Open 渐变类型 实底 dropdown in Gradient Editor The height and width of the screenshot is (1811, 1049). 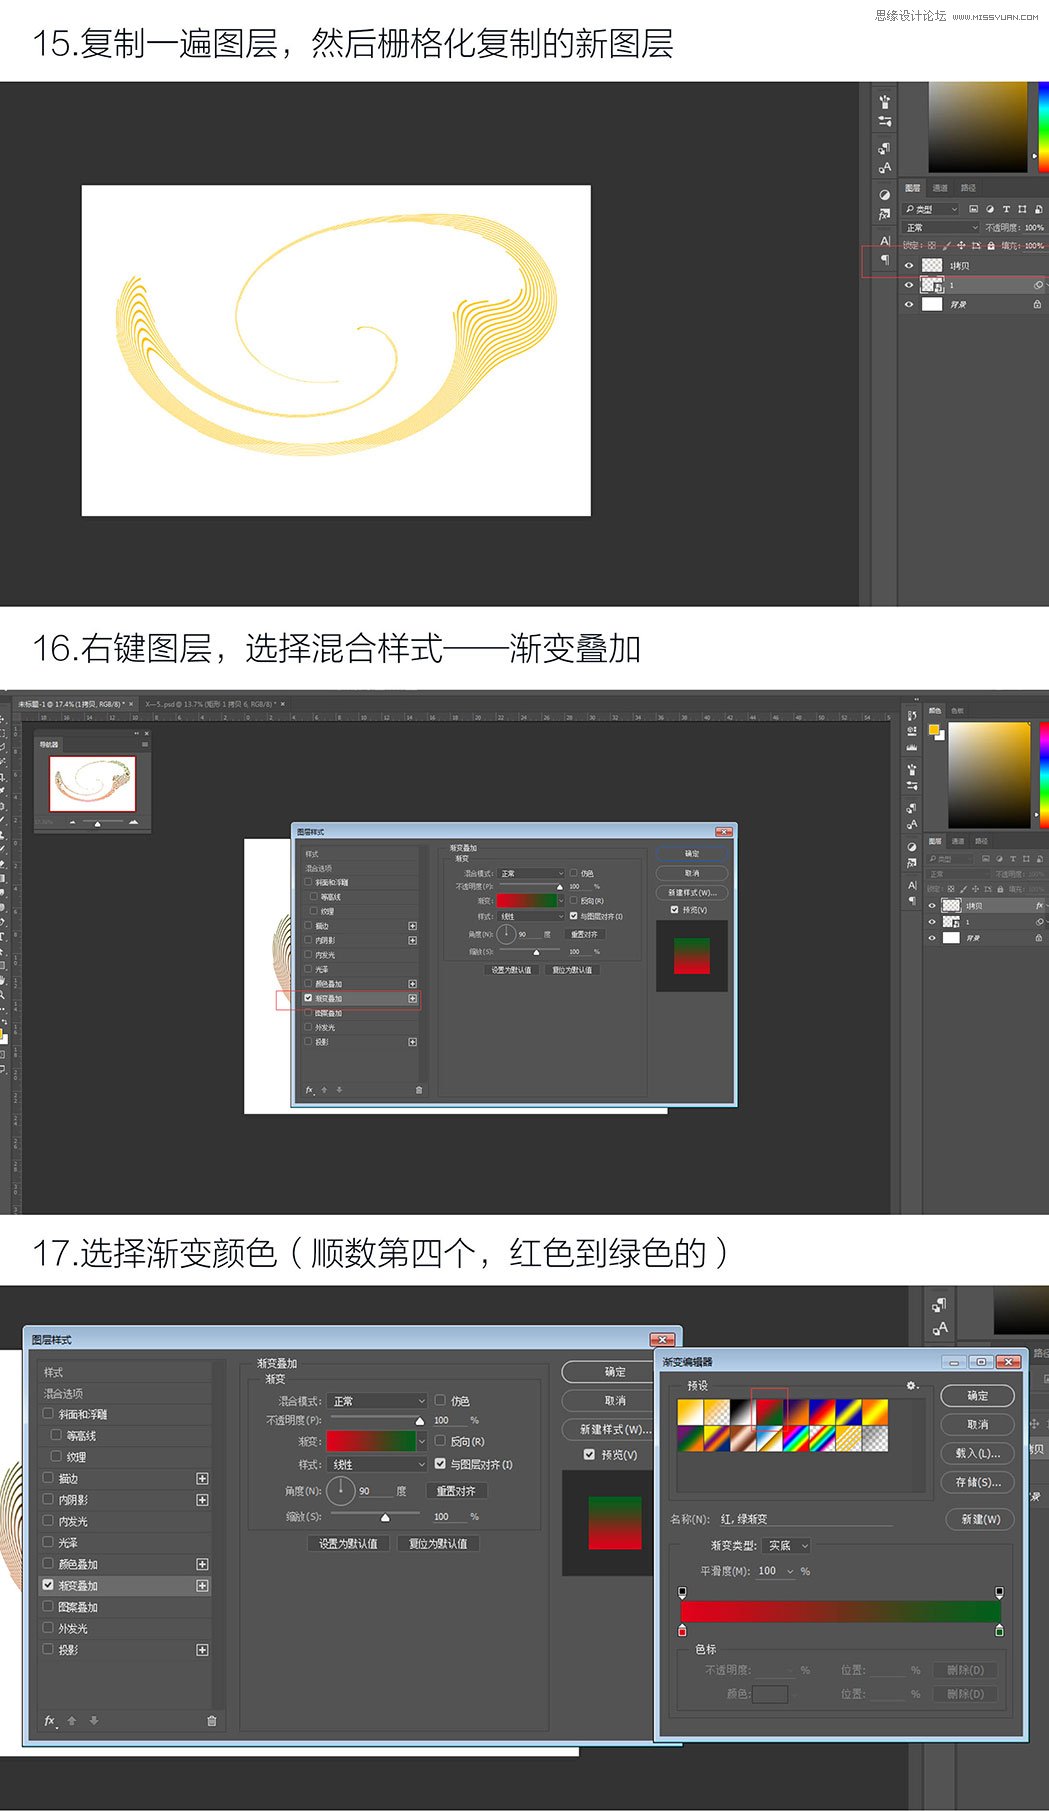tap(787, 1545)
